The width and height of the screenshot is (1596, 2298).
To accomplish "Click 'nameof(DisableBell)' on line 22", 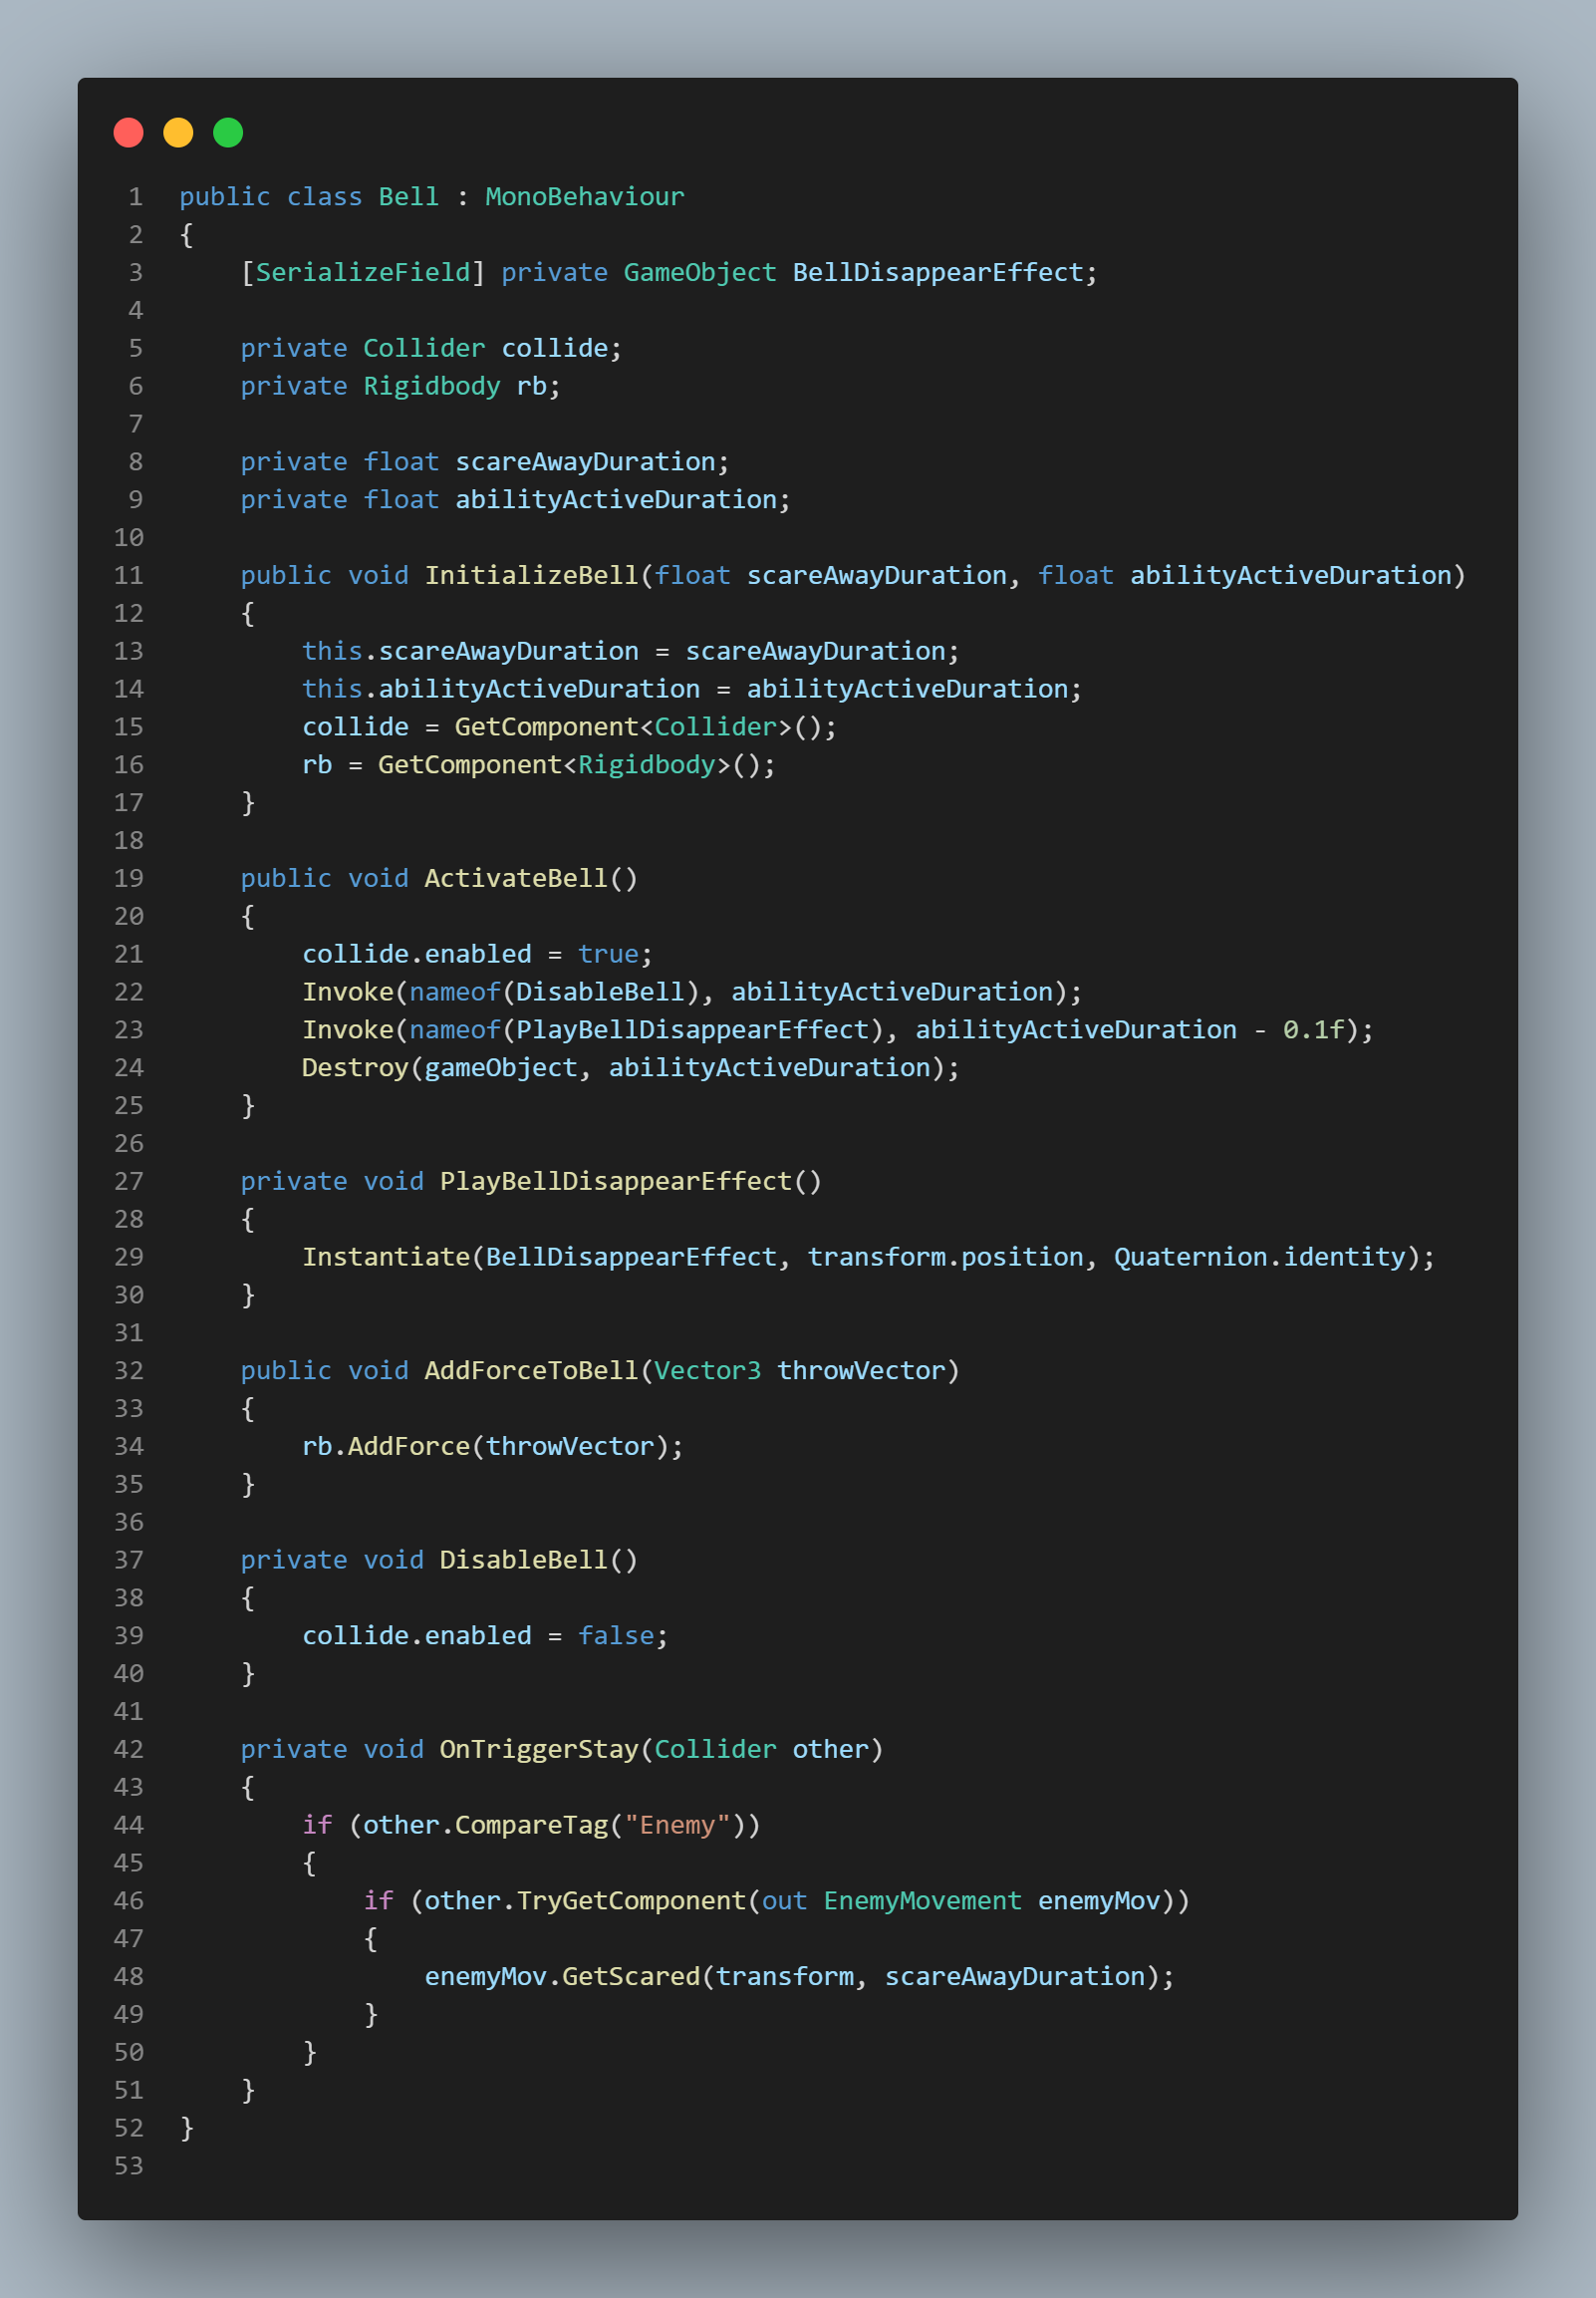I will point(554,993).
